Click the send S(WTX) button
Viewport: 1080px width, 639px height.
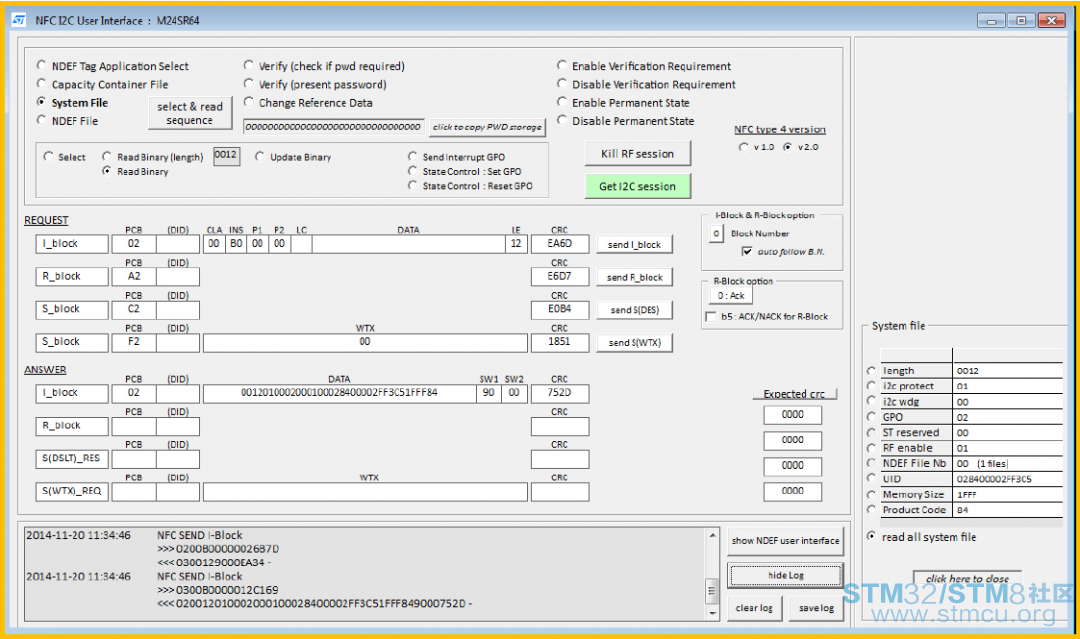point(634,342)
